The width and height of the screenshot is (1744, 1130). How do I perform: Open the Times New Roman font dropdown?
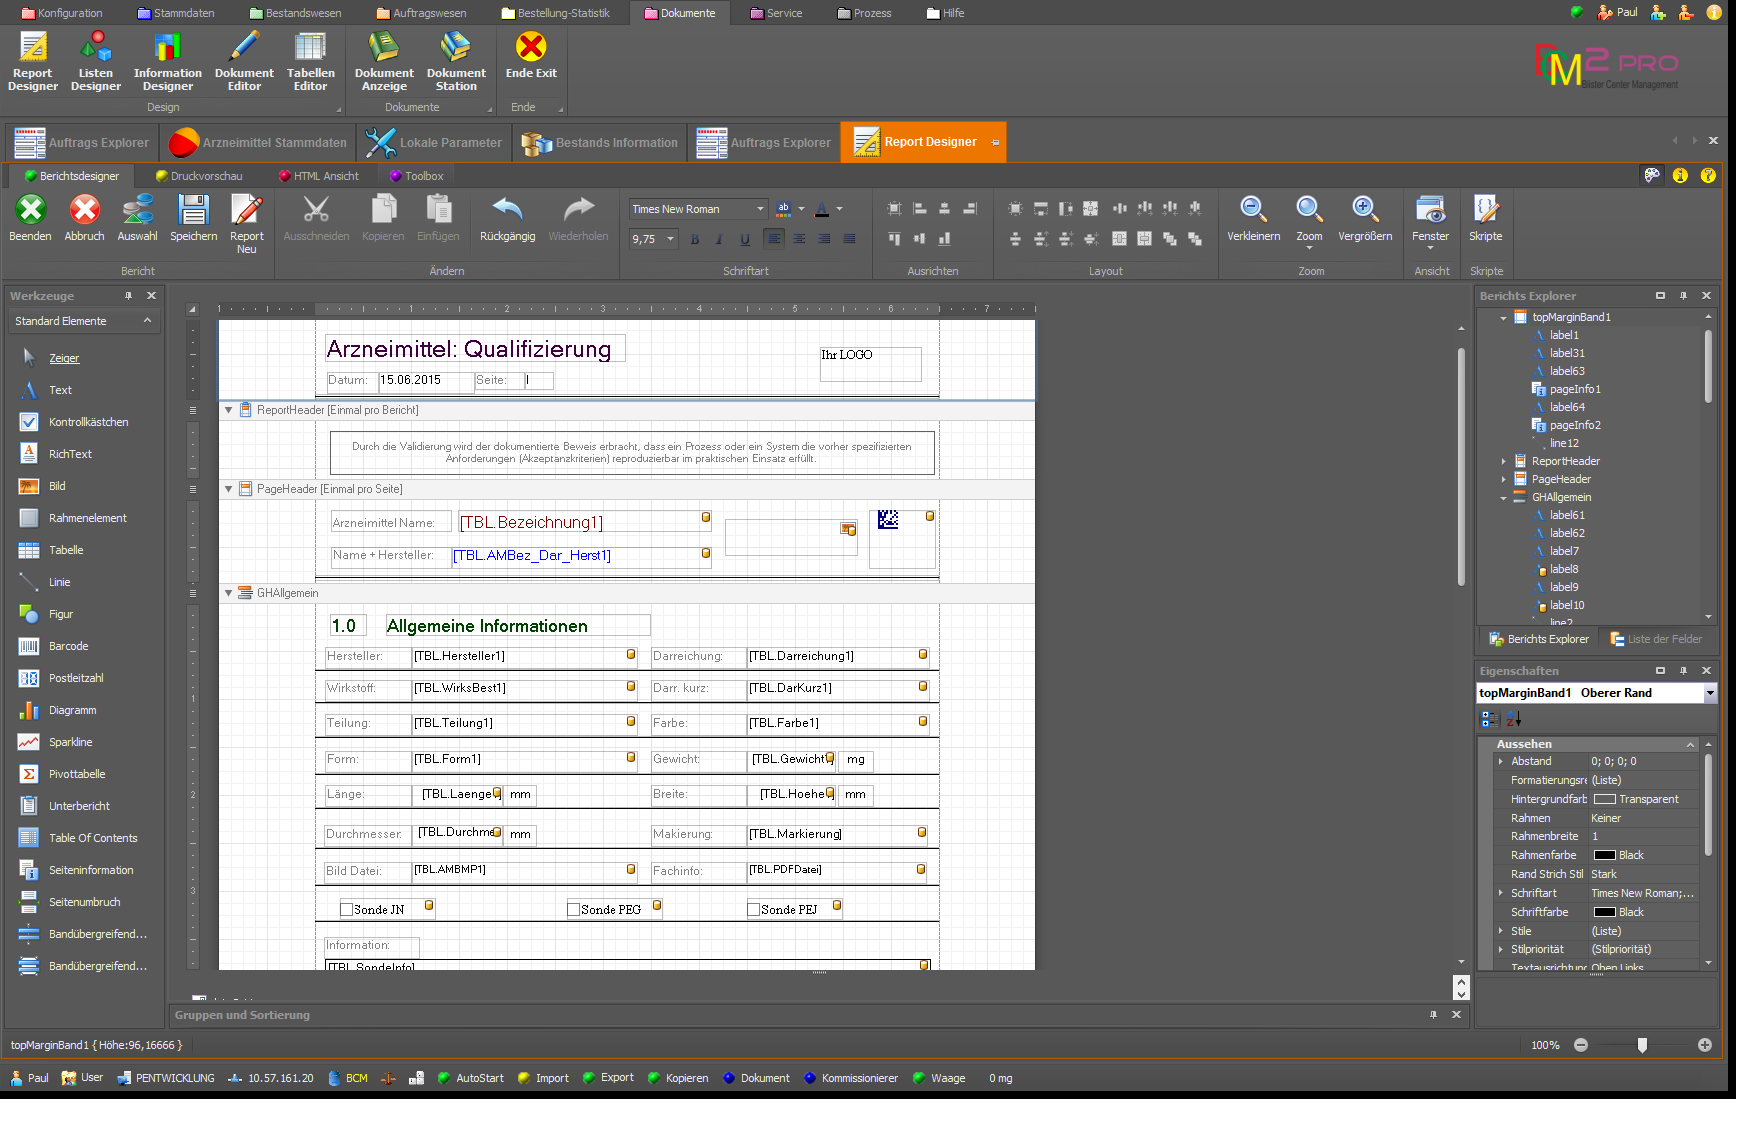click(x=760, y=209)
